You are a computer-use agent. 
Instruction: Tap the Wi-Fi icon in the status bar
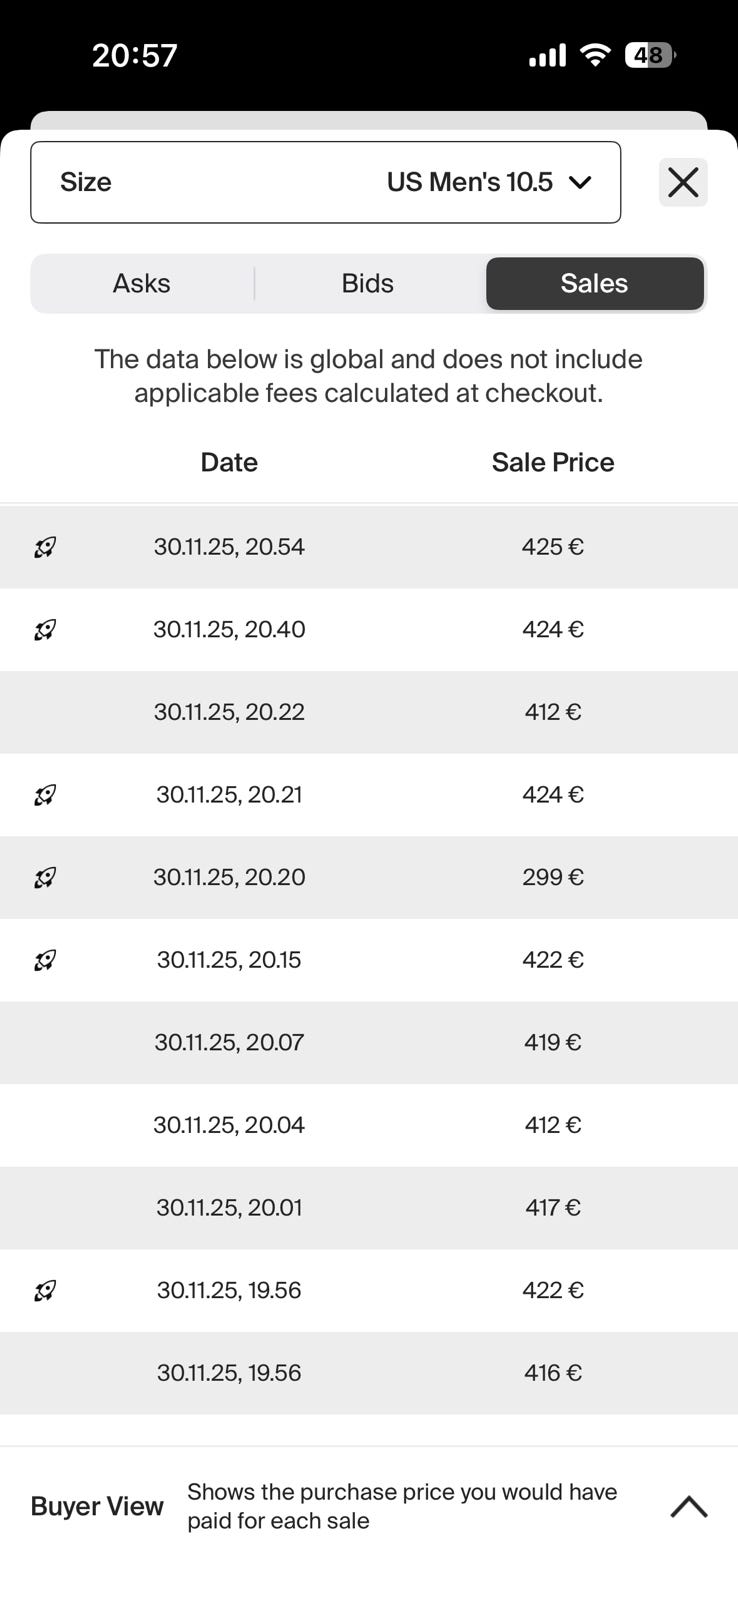[595, 55]
